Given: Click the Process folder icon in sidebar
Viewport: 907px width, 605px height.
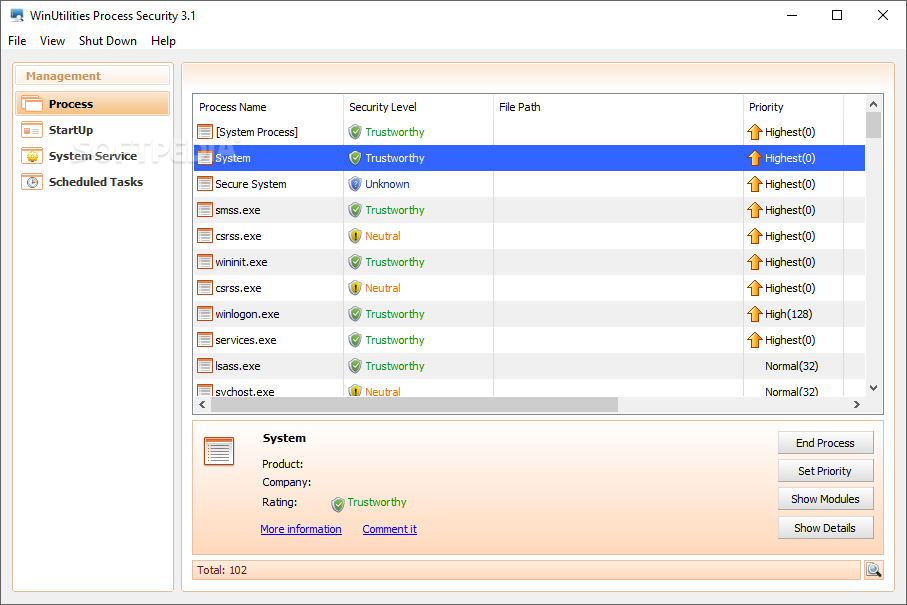Looking at the screenshot, I should pos(32,104).
